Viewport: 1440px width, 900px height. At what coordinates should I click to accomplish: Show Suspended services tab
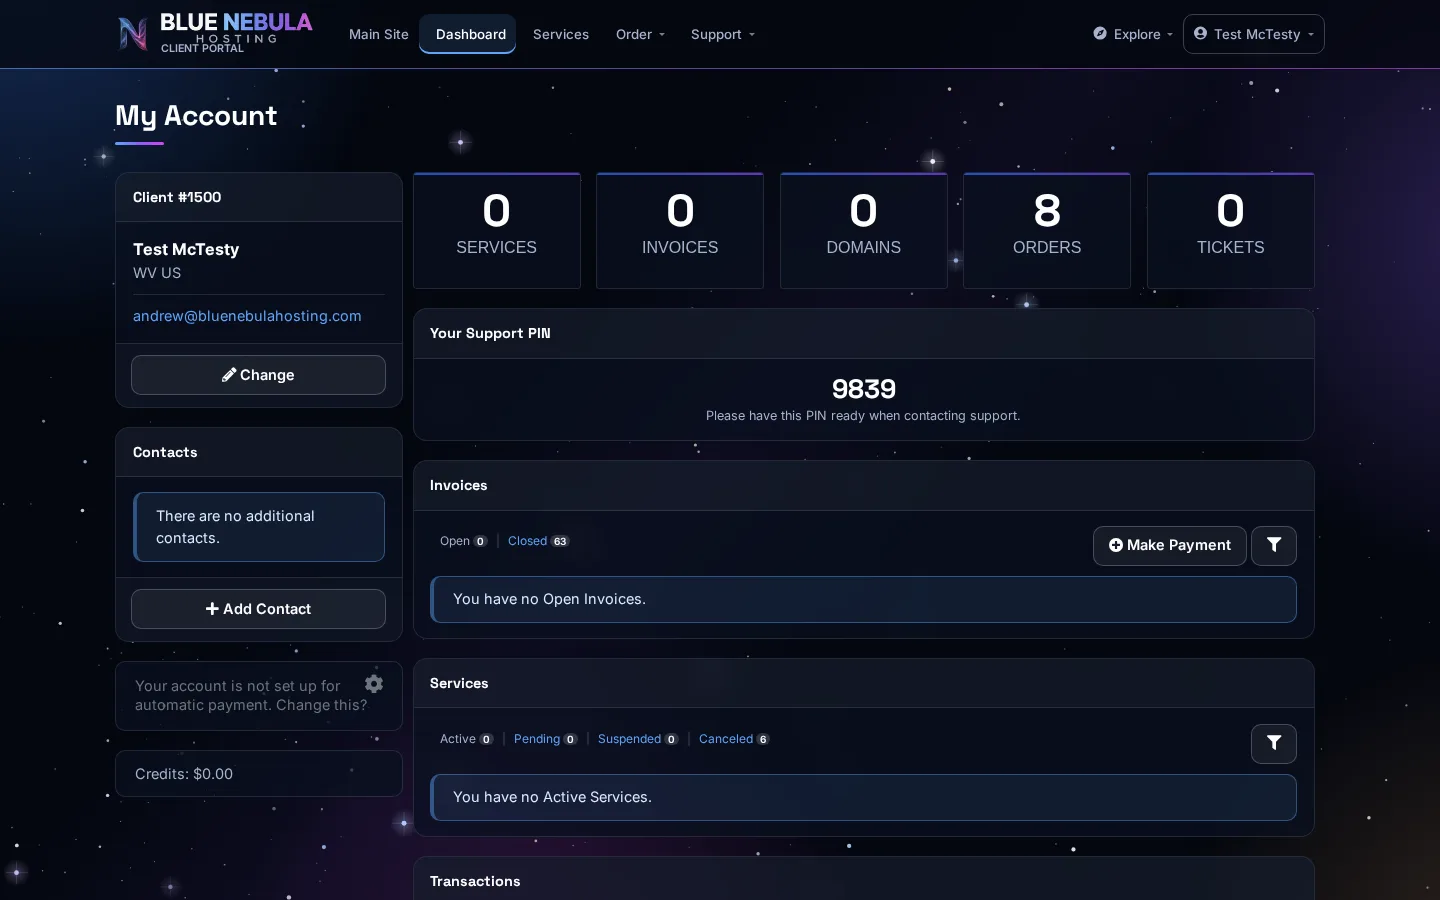(x=638, y=739)
